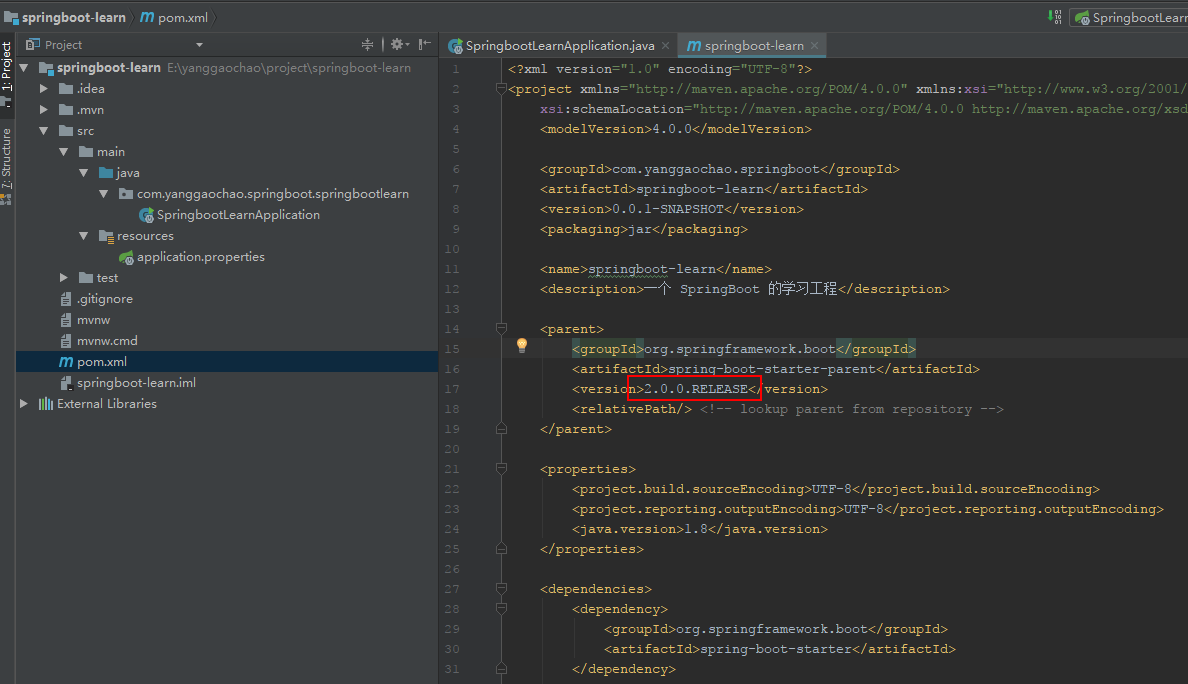Viewport: 1188px width, 684px height.
Task: Fold the project element at line 2
Action: (501, 89)
